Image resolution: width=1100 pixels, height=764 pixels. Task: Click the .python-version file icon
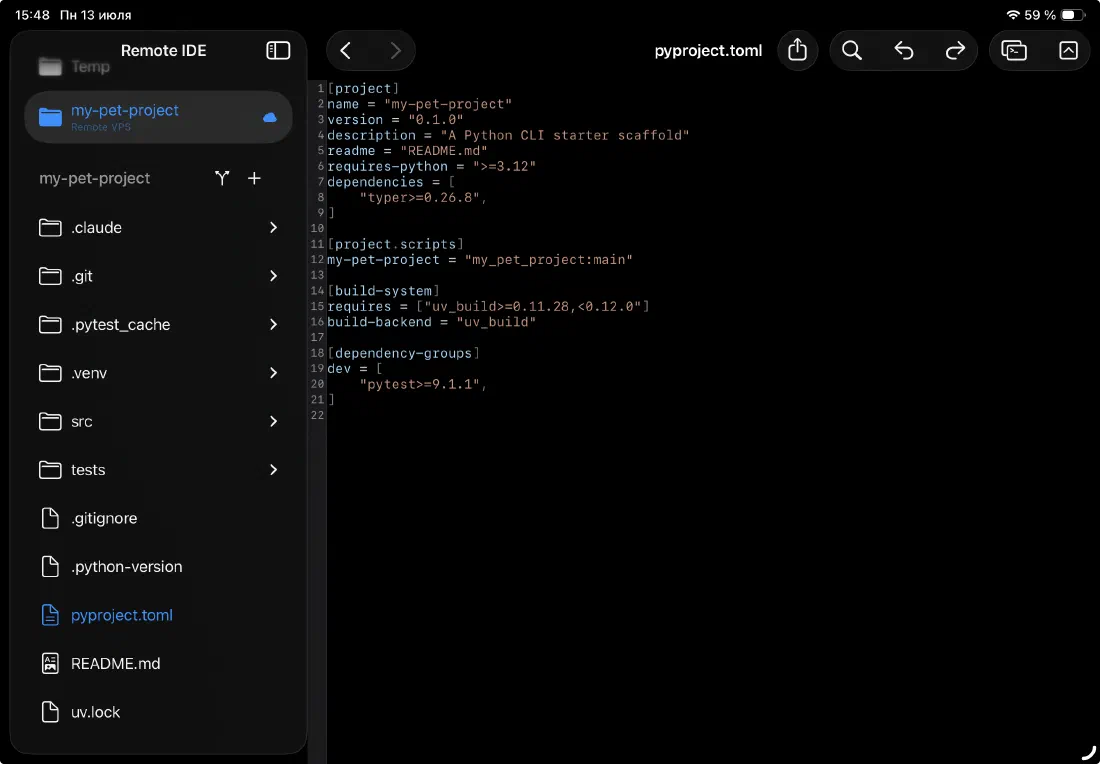tap(50, 567)
